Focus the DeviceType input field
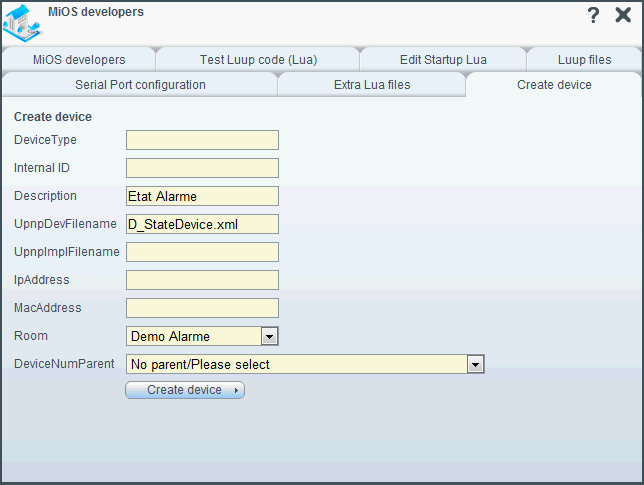 pos(202,140)
